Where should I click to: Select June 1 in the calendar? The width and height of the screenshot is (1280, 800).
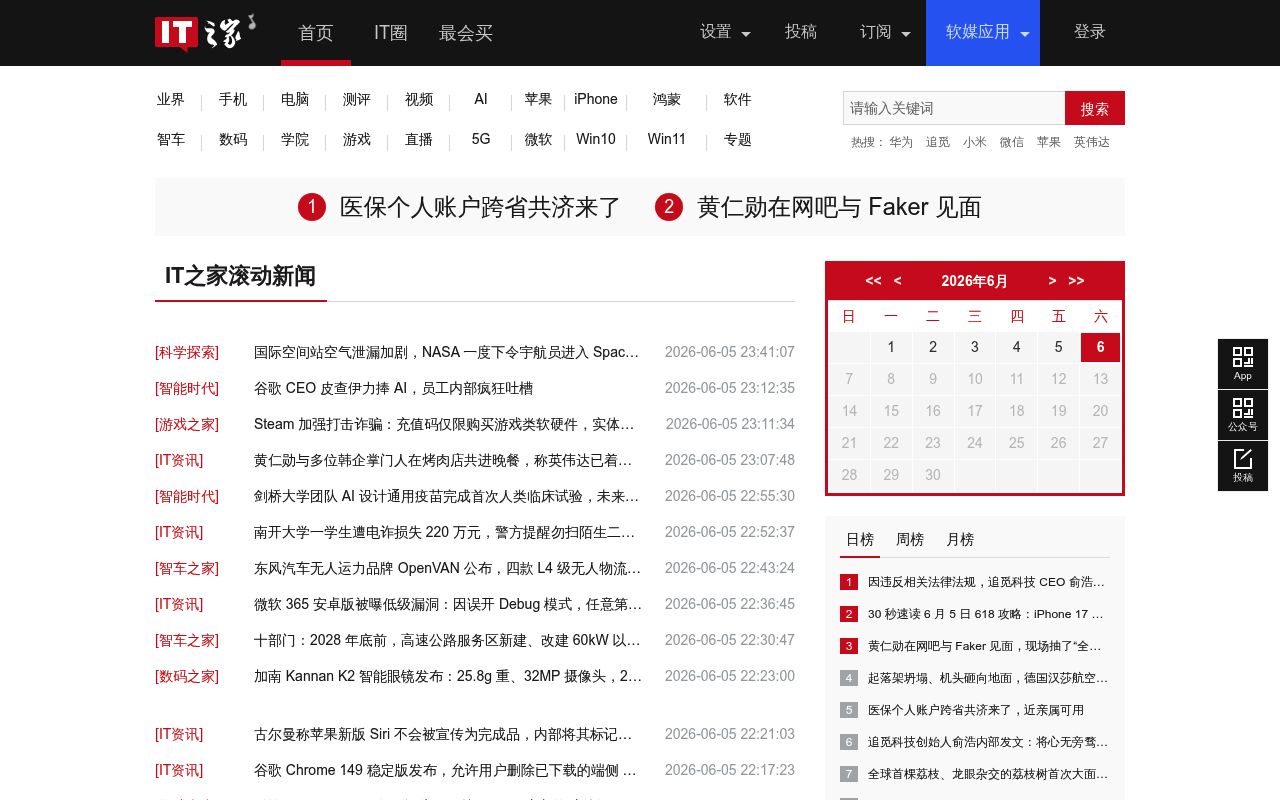(891, 347)
